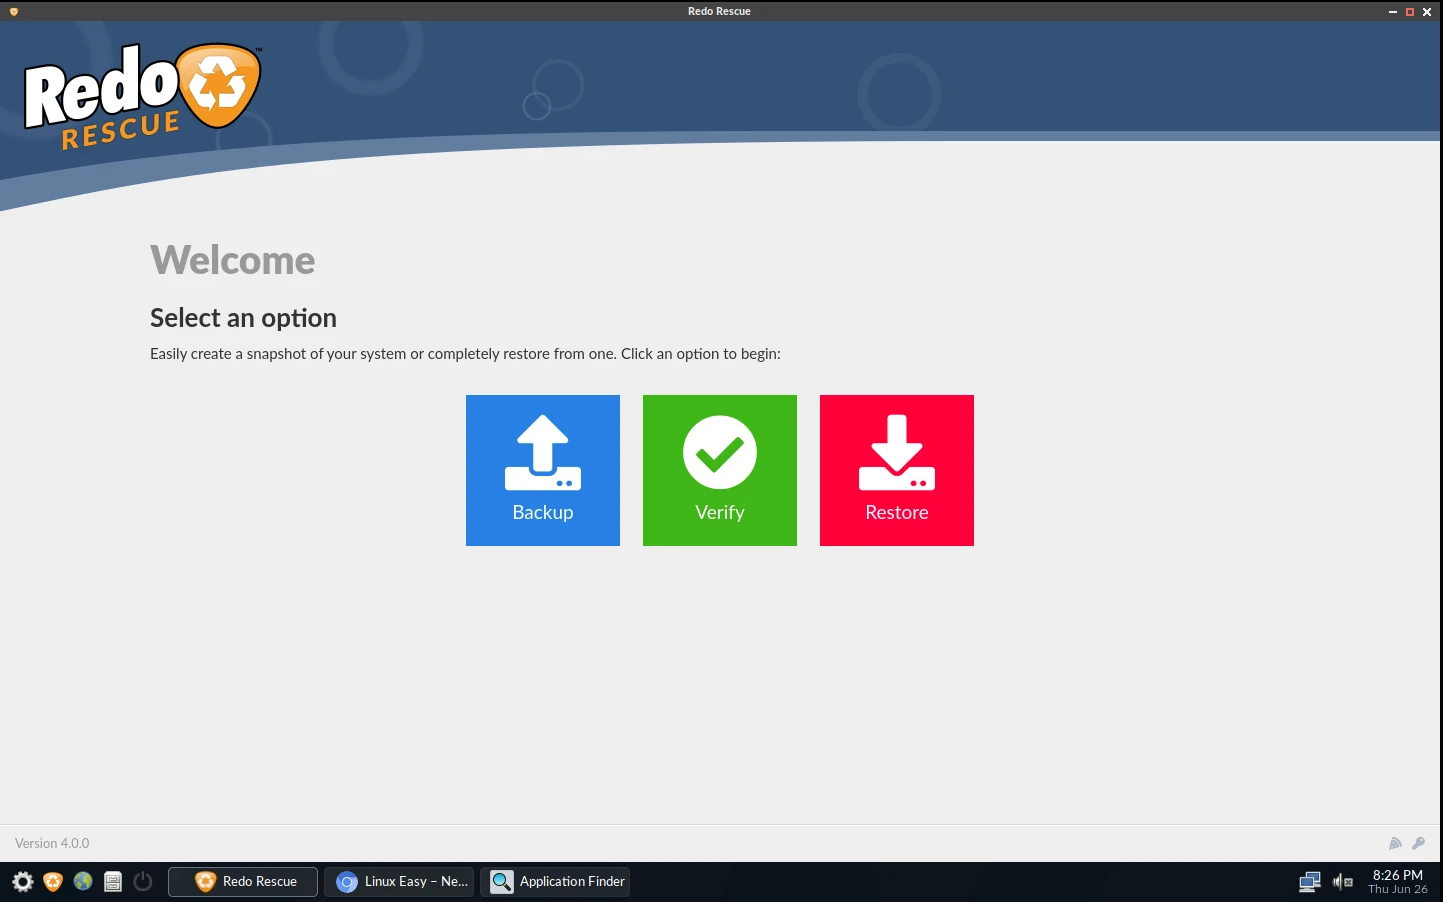Click the muted volume tray icon

(x=1342, y=881)
